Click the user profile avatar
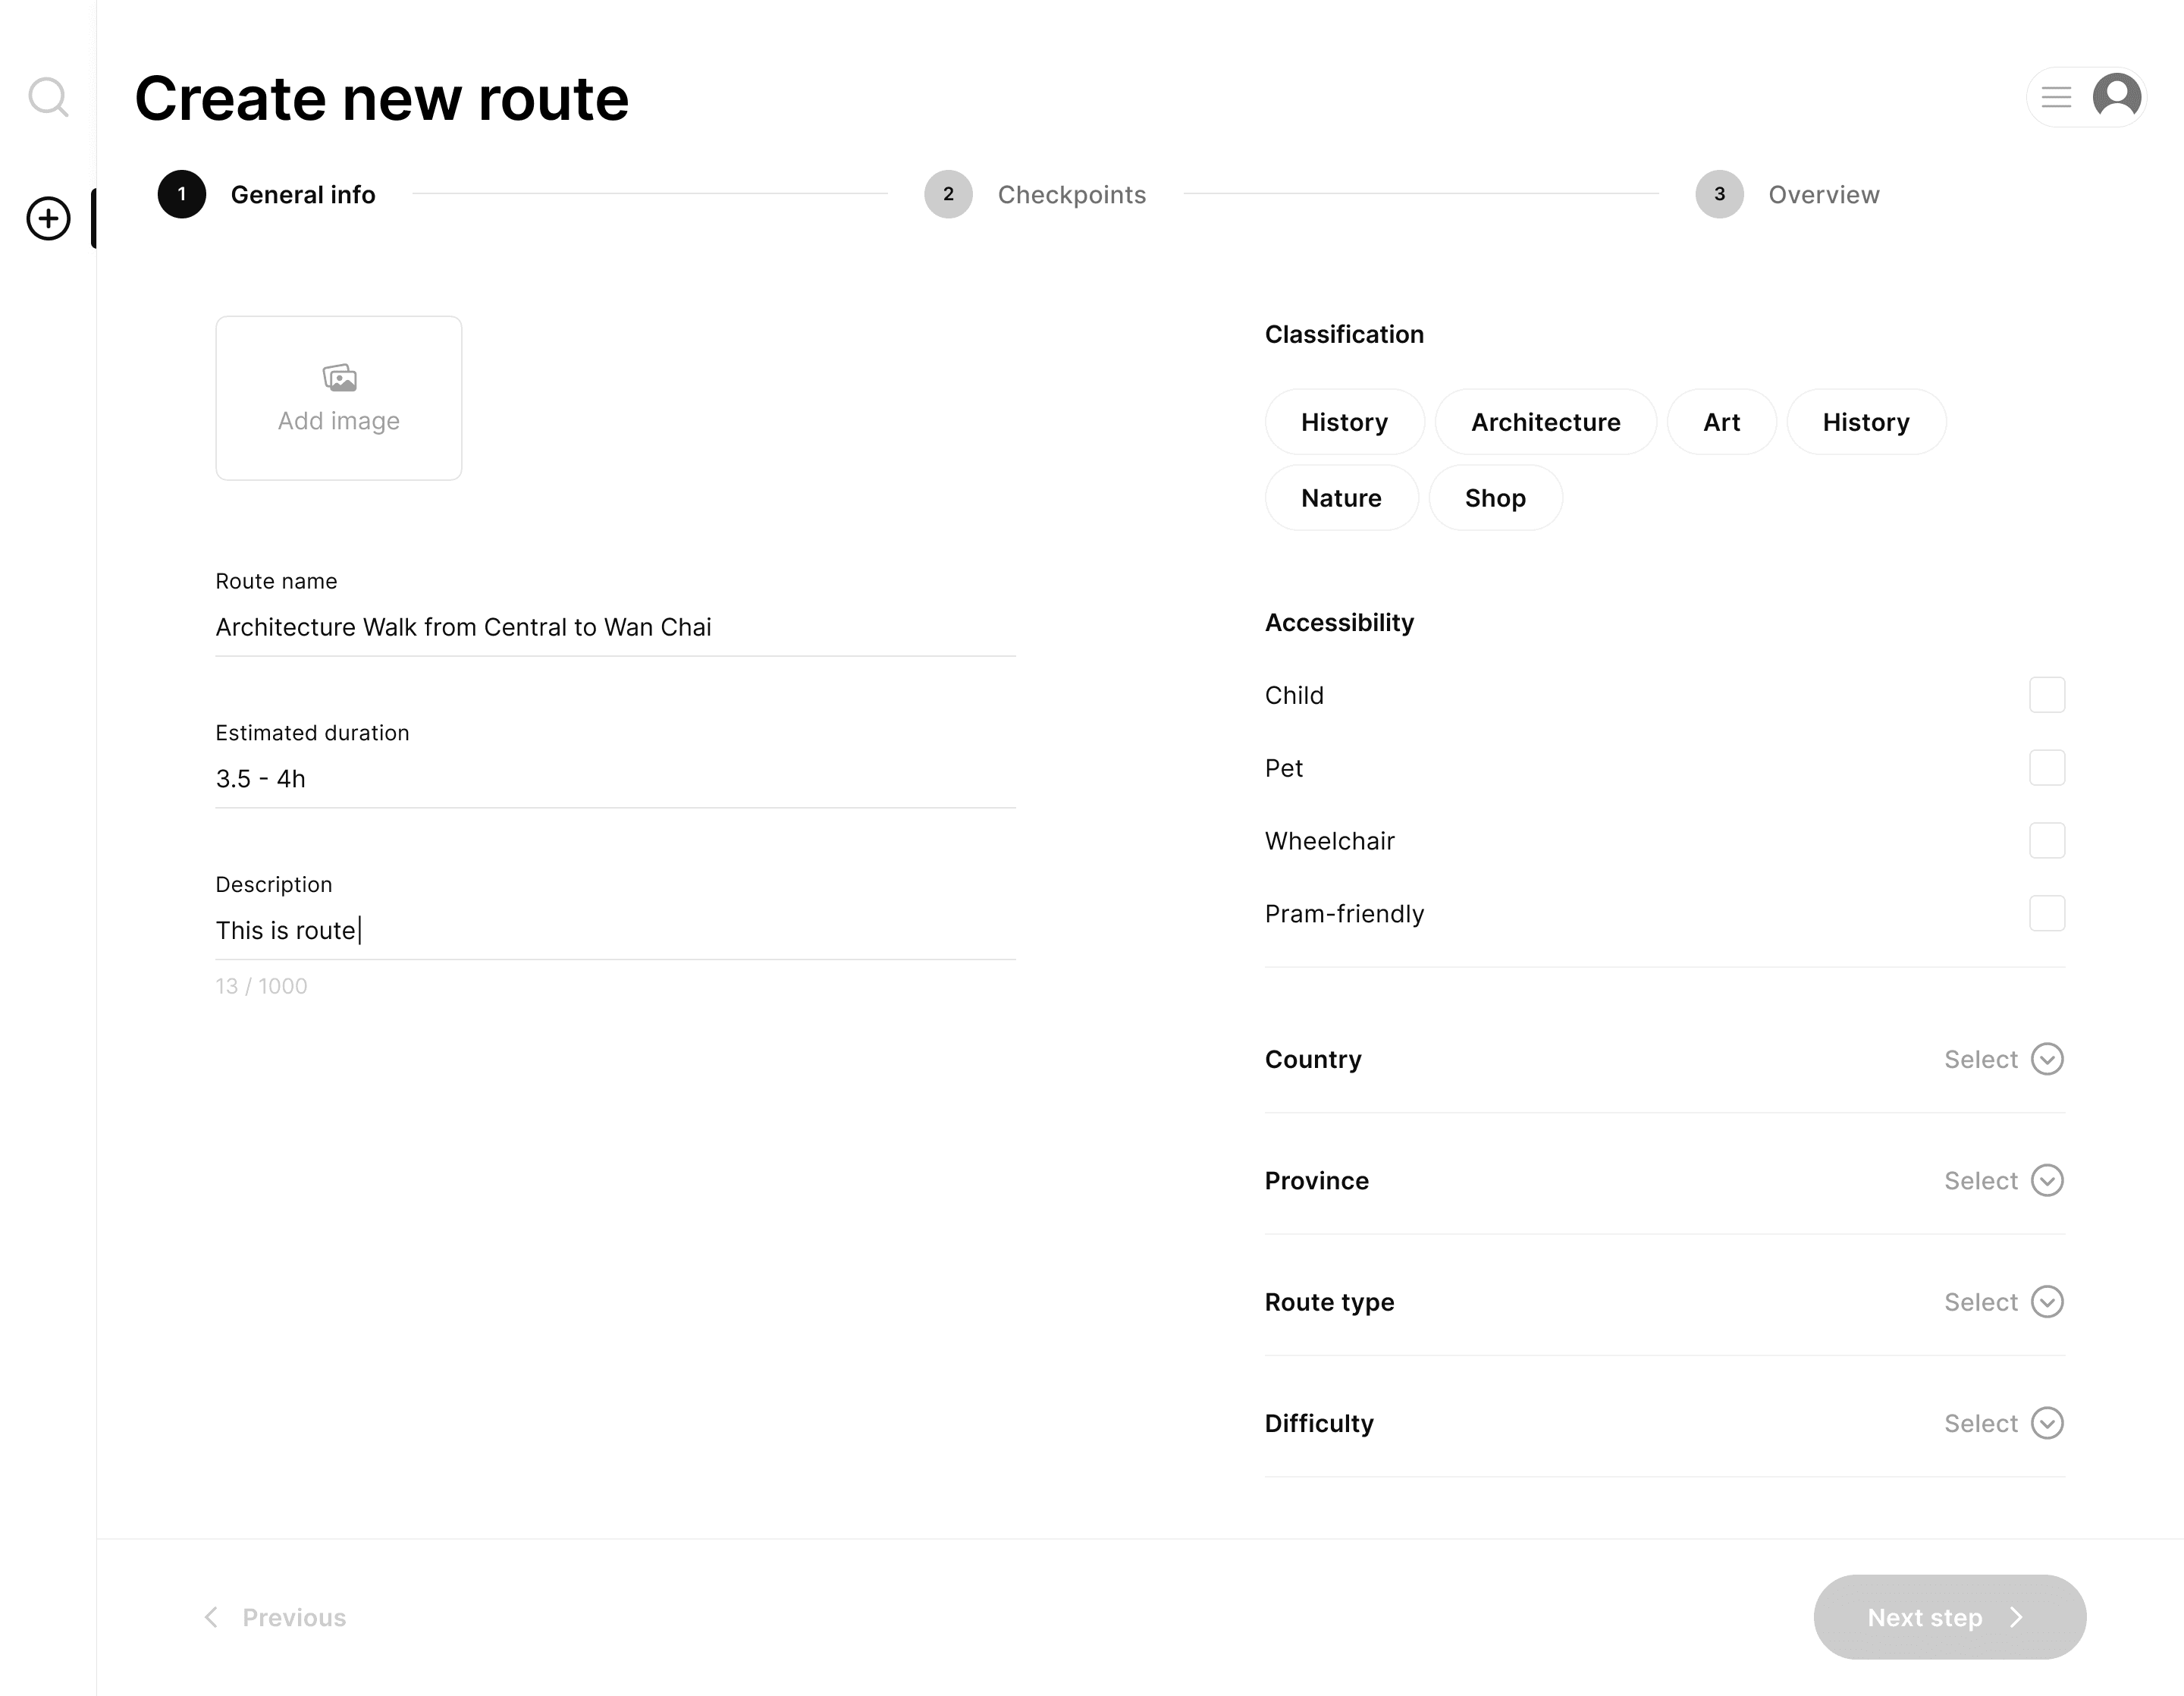This screenshot has width=2184, height=1696. click(2116, 97)
